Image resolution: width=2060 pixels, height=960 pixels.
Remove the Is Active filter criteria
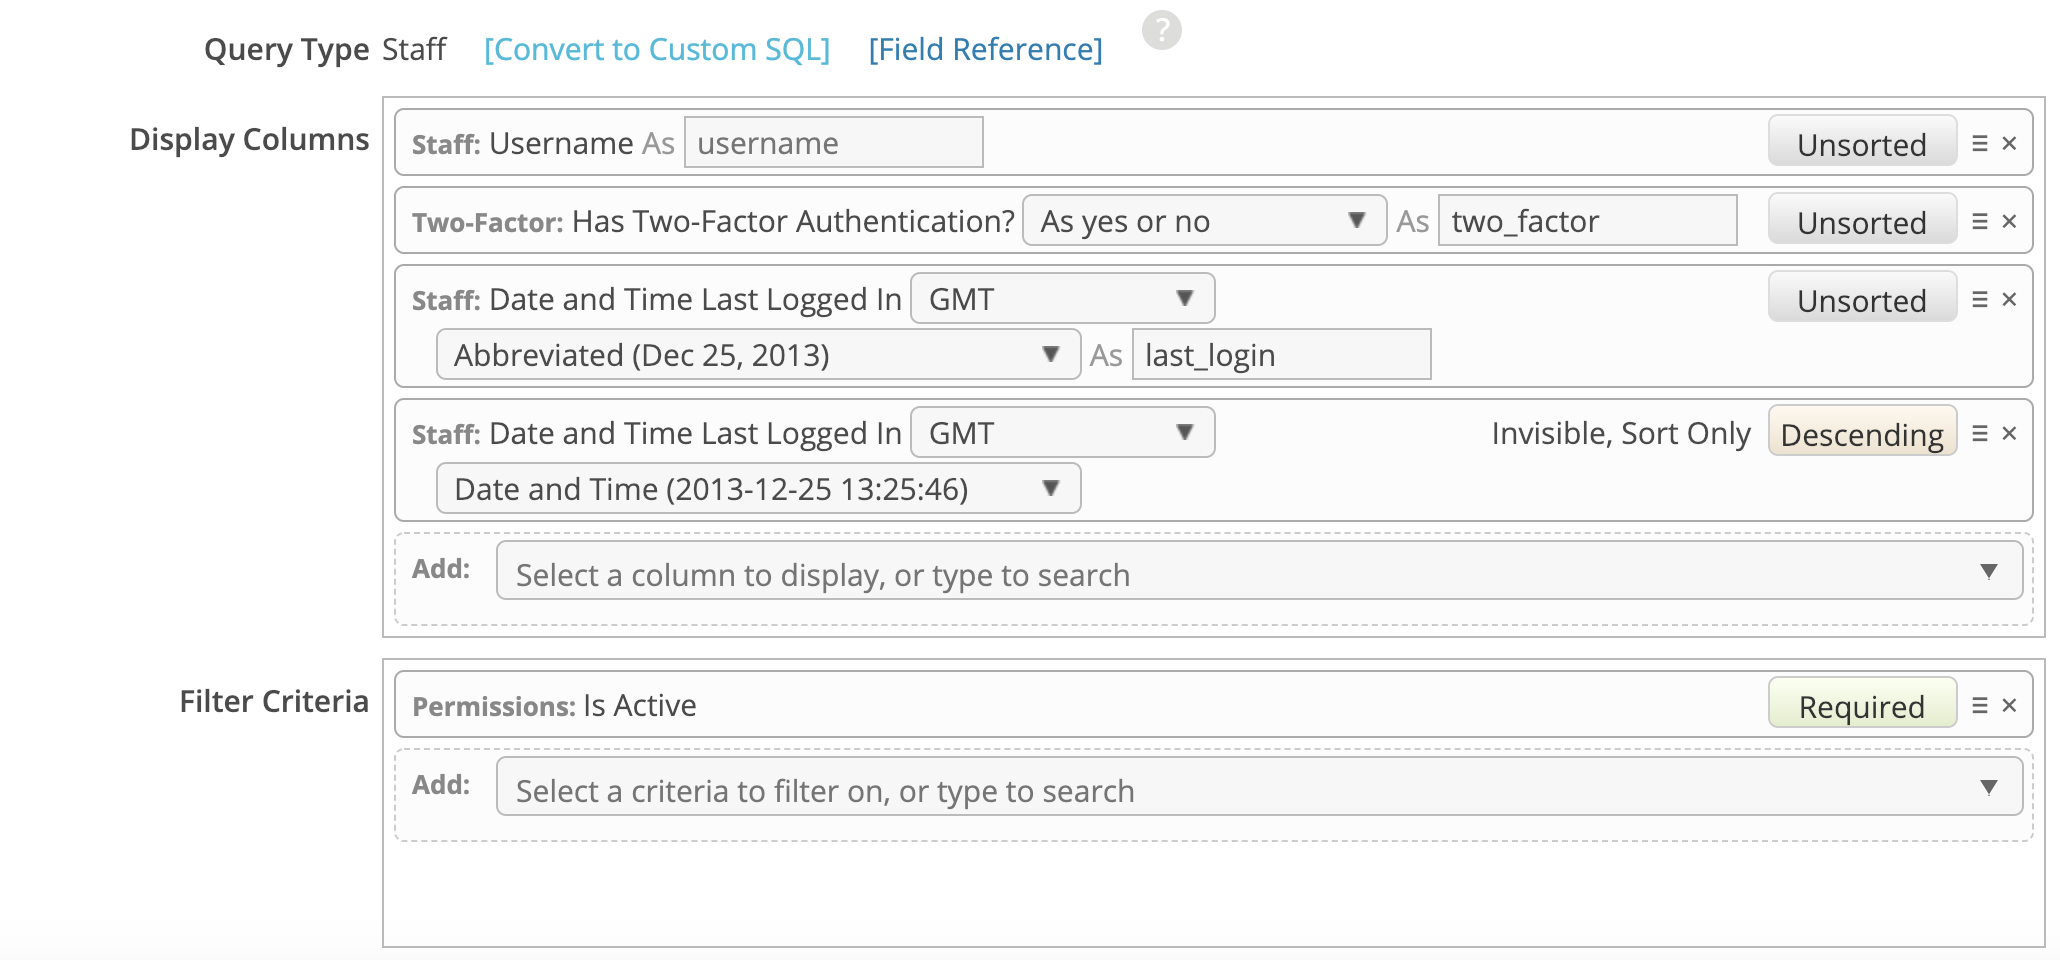click(2009, 705)
